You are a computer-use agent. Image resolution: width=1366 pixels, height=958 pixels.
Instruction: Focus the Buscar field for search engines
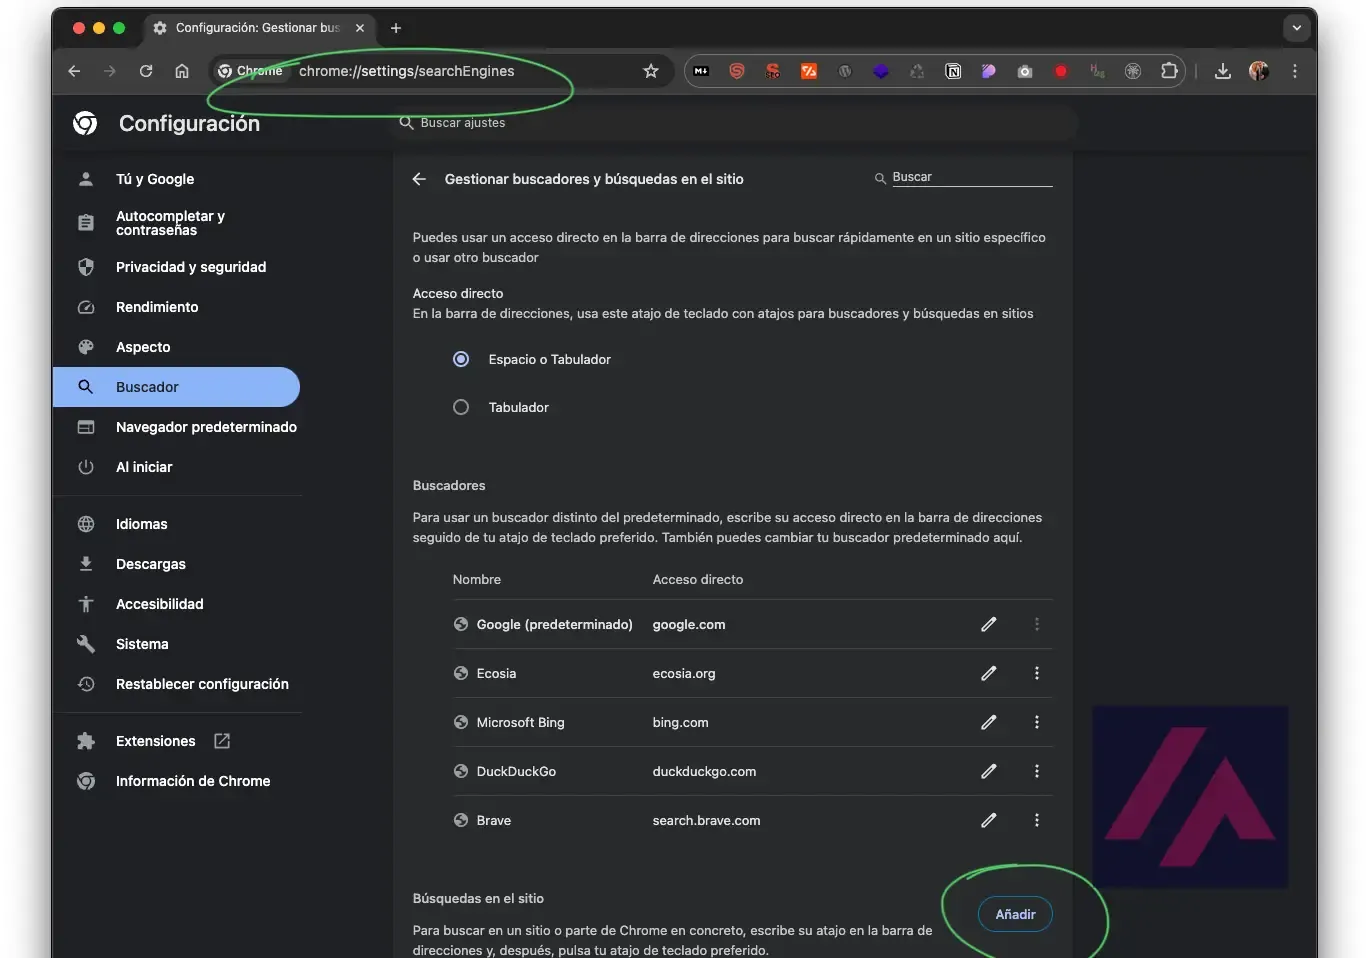point(971,177)
